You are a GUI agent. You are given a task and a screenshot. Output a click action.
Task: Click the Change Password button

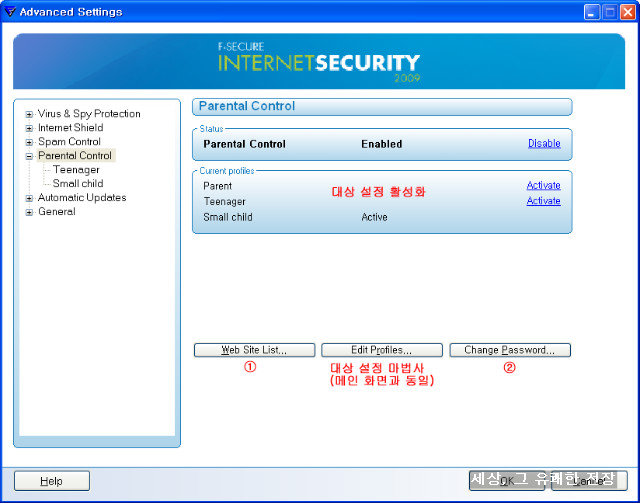tap(510, 350)
